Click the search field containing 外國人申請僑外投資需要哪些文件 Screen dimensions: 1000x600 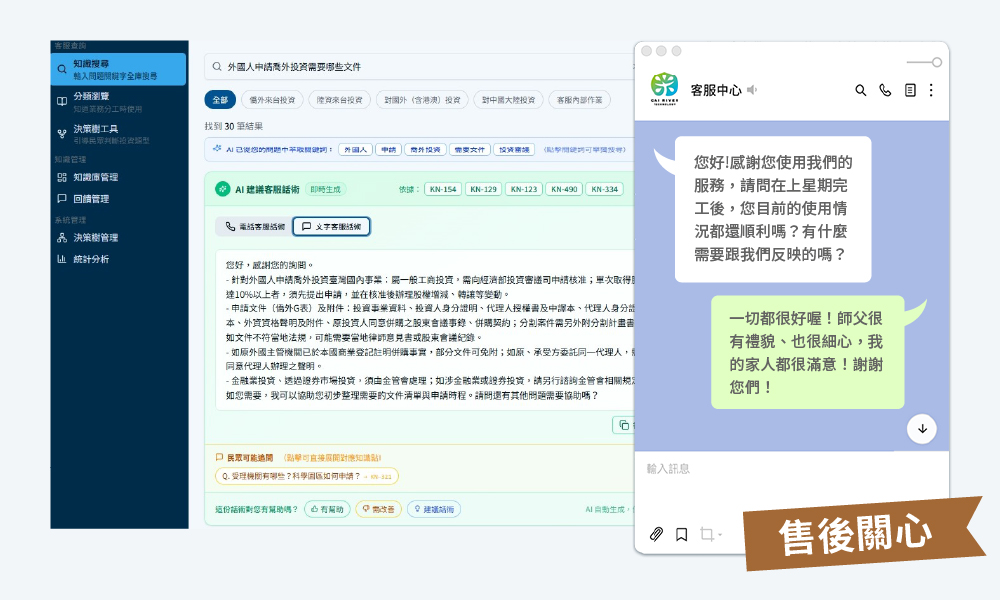tap(419, 66)
